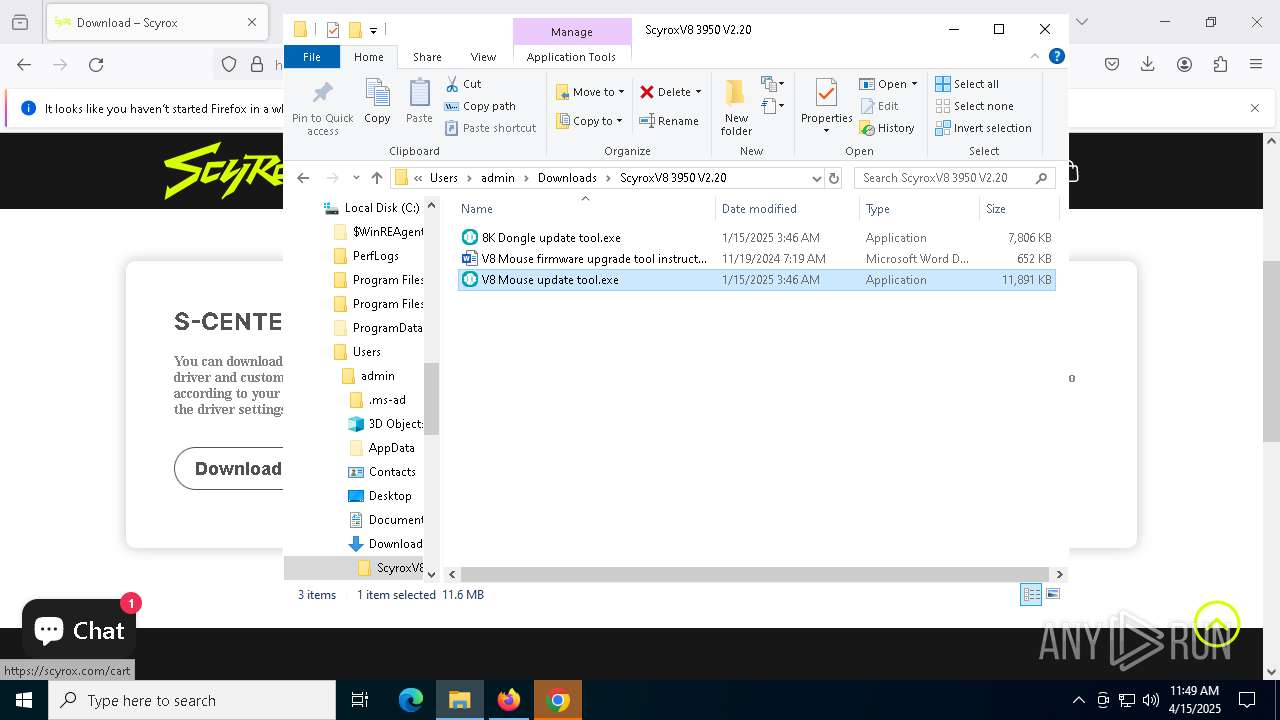Expand the Delete options arrow
Image resolution: width=1280 pixels, height=720 pixels.
pos(698,92)
